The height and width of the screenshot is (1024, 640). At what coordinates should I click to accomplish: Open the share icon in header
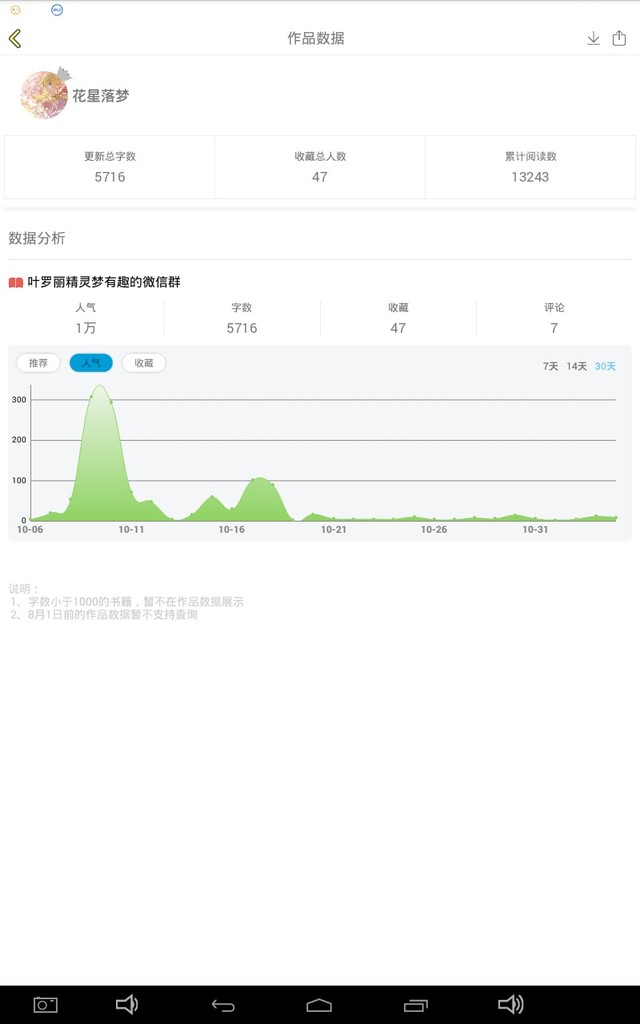(619, 38)
